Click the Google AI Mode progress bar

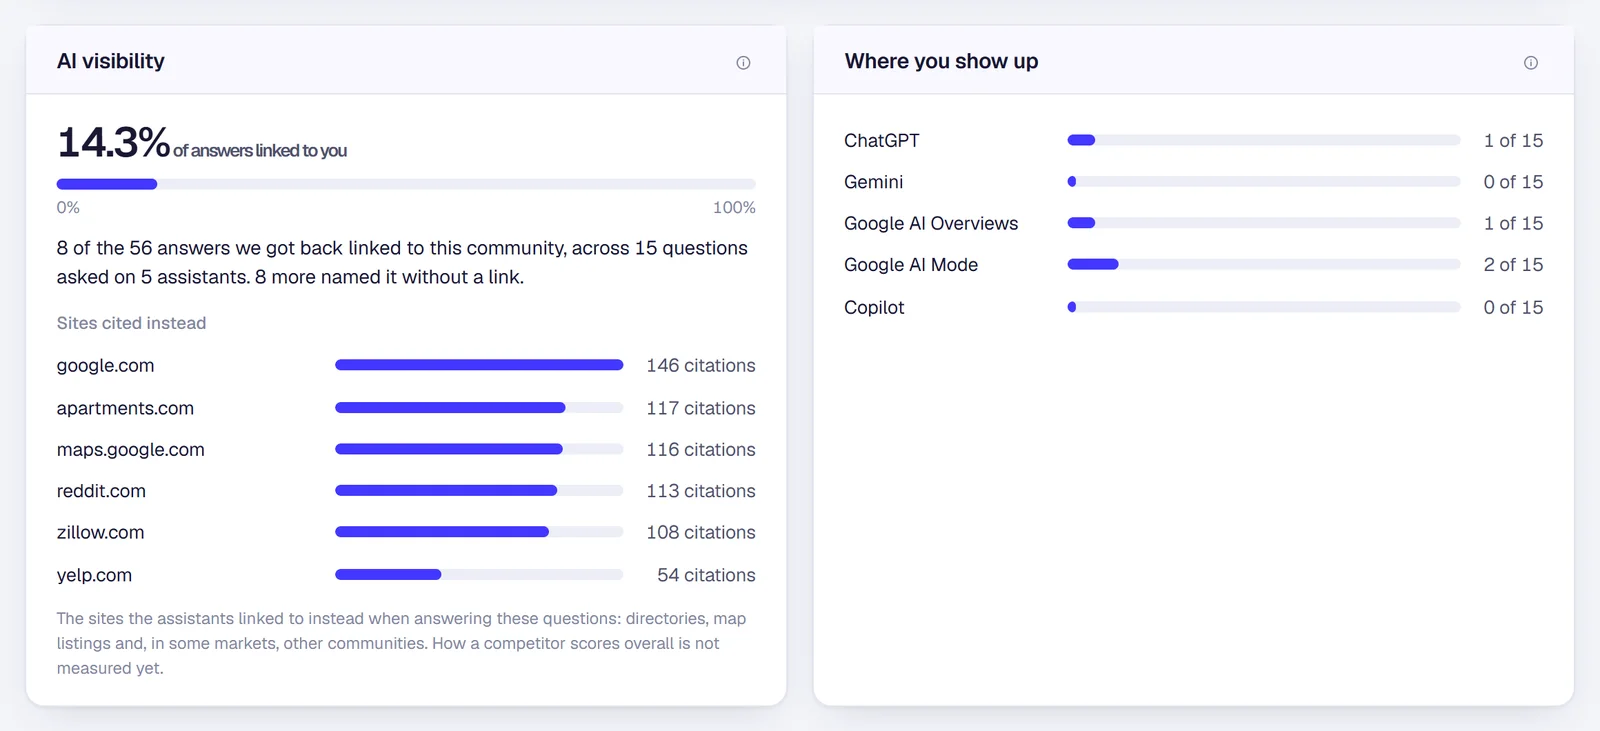[x=1264, y=265]
